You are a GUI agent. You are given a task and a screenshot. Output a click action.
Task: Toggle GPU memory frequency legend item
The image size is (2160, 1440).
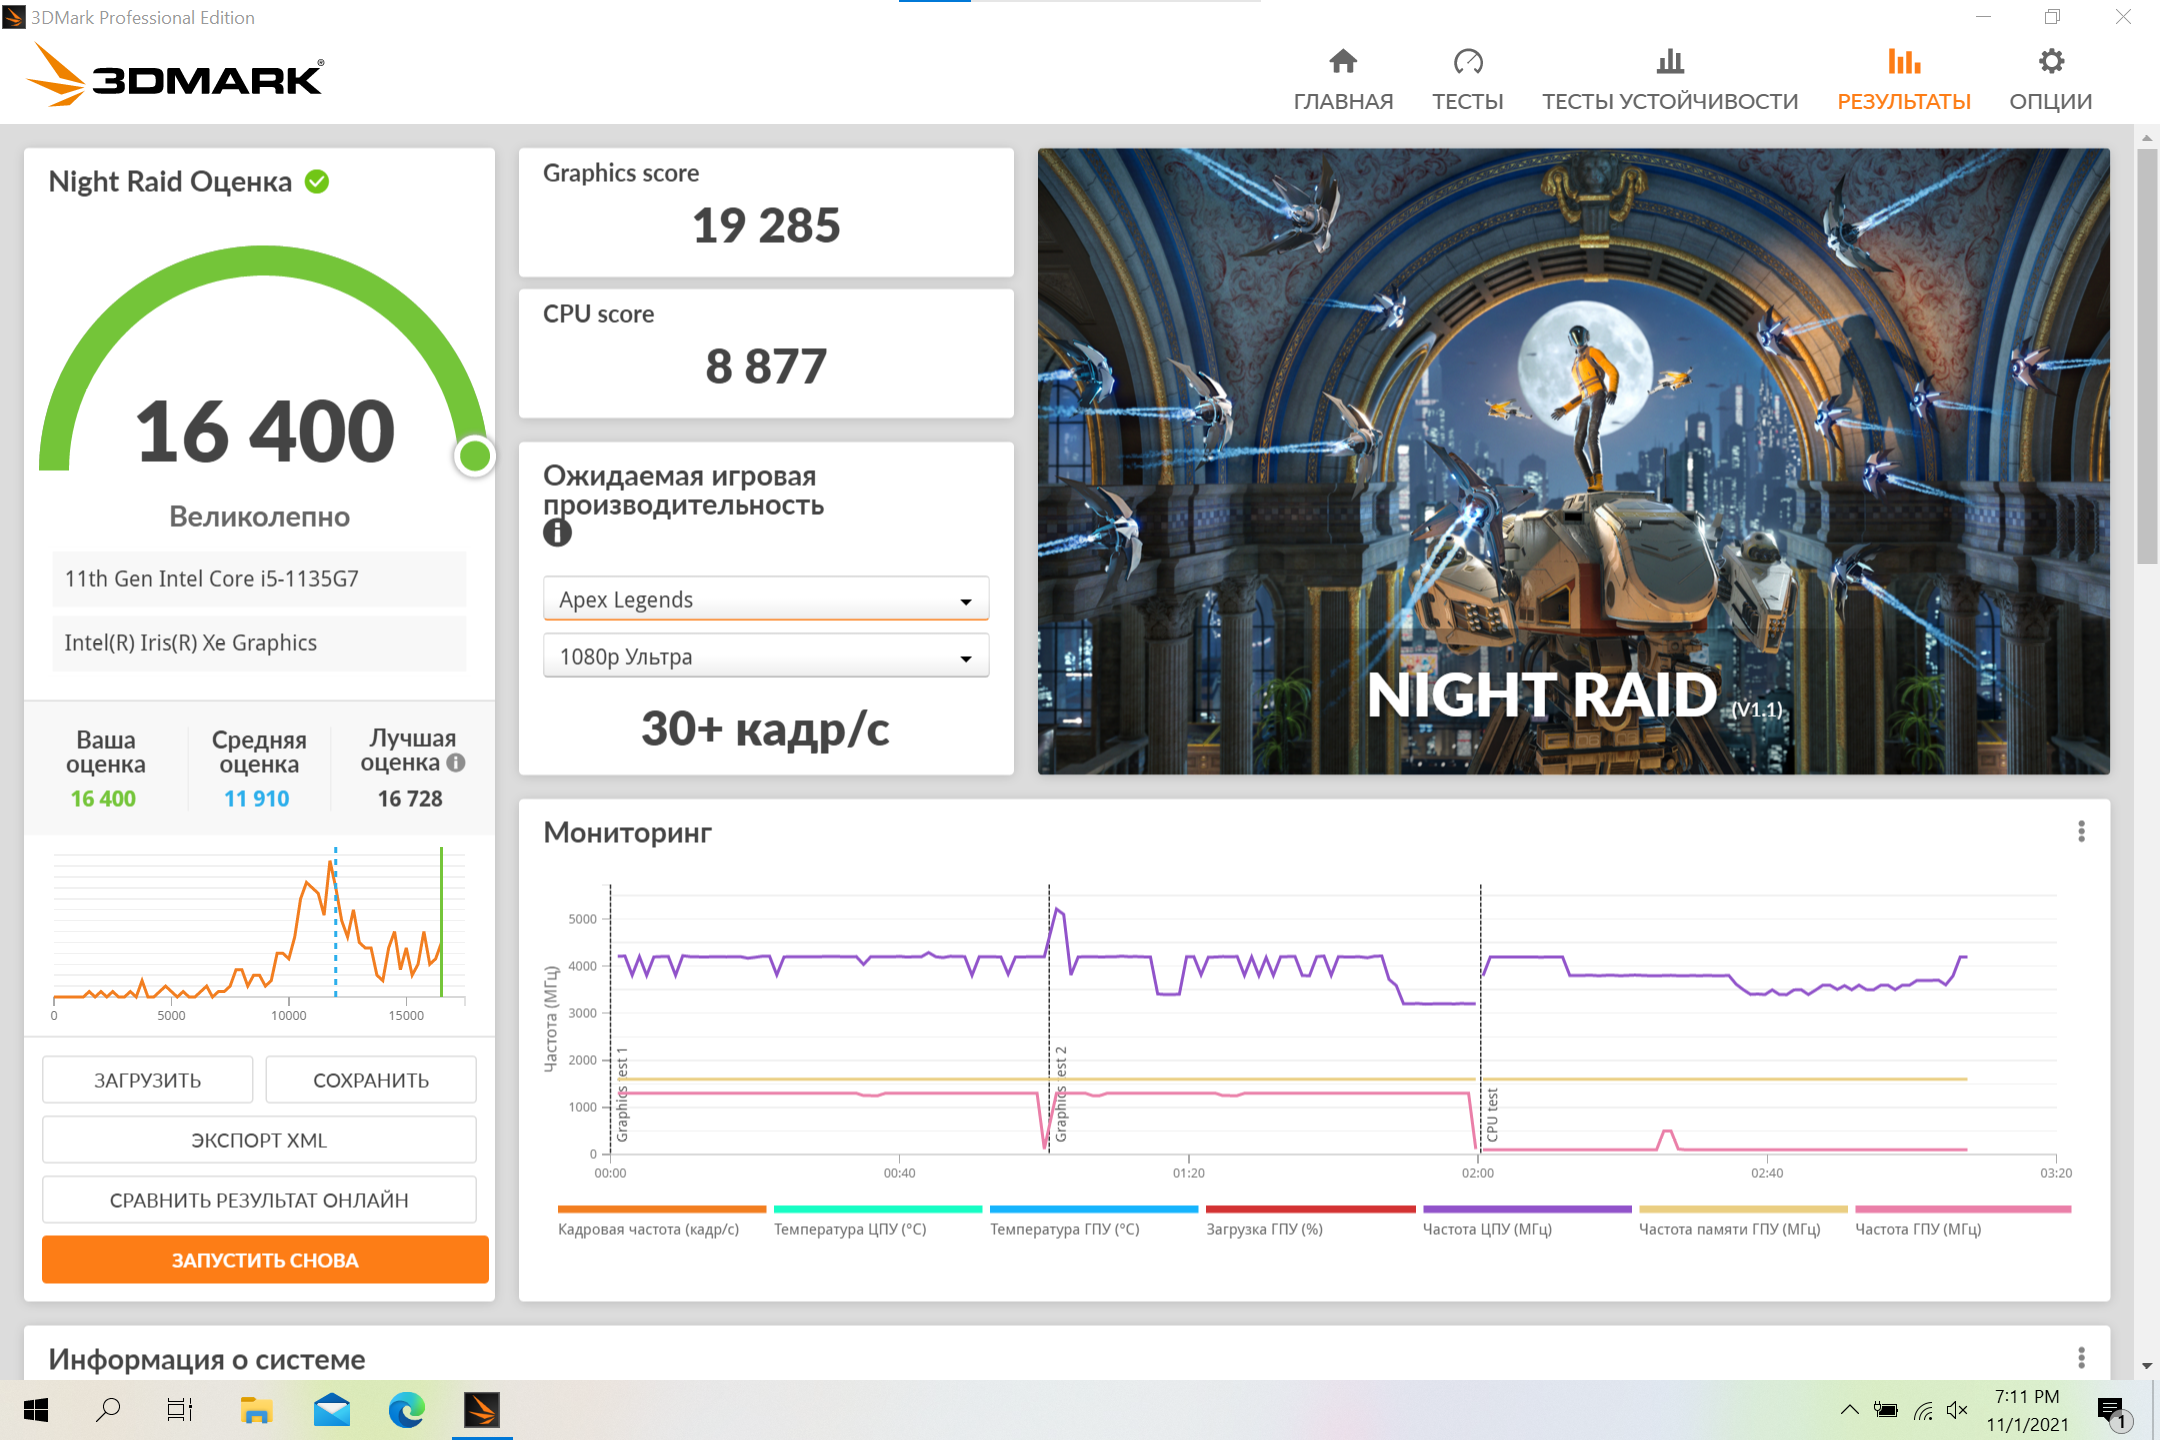tap(1729, 1229)
